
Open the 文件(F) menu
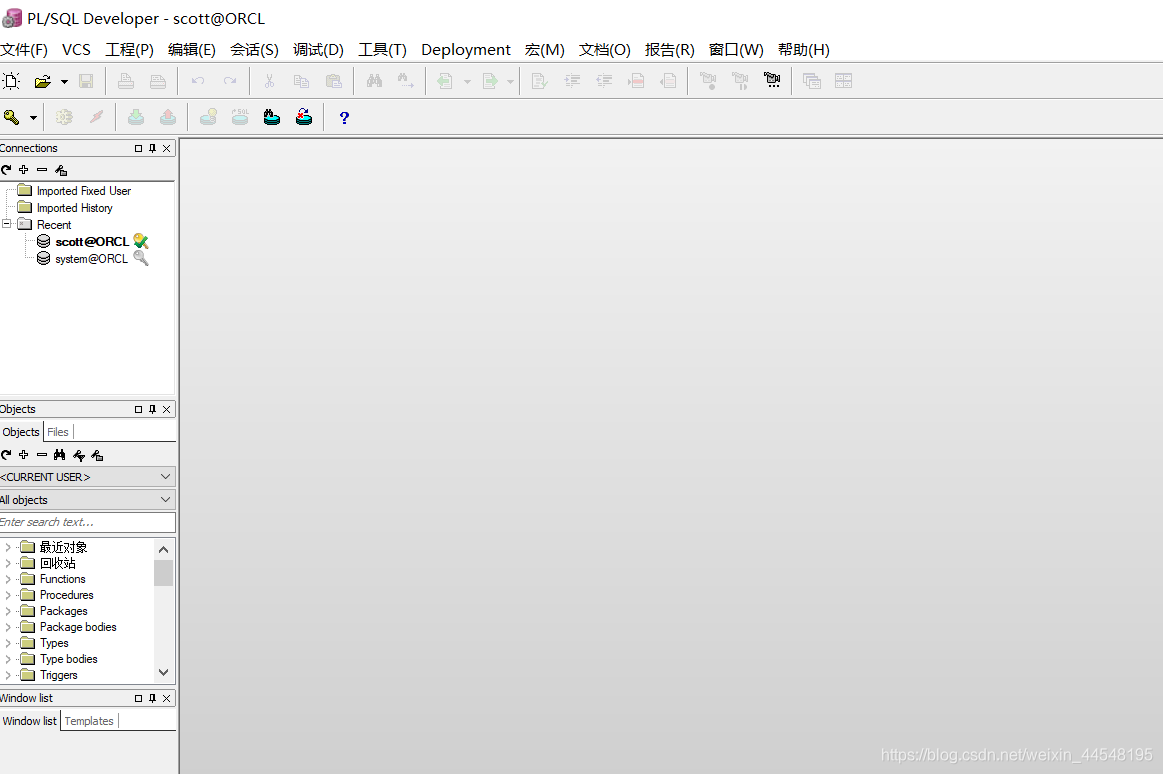(24, 50)
